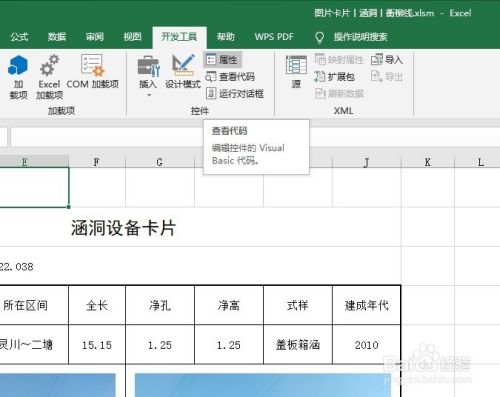Viewport: 500px width, 397px height.
Task: Click the 所在区间 header cell
Action: click(34, 305)
